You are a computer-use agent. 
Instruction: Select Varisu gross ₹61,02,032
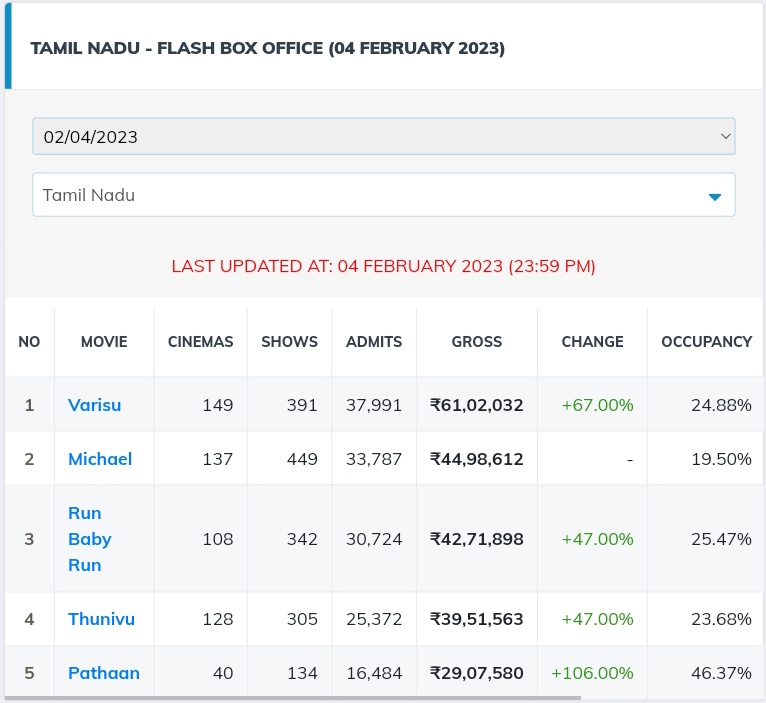click(x=476, y=405)
